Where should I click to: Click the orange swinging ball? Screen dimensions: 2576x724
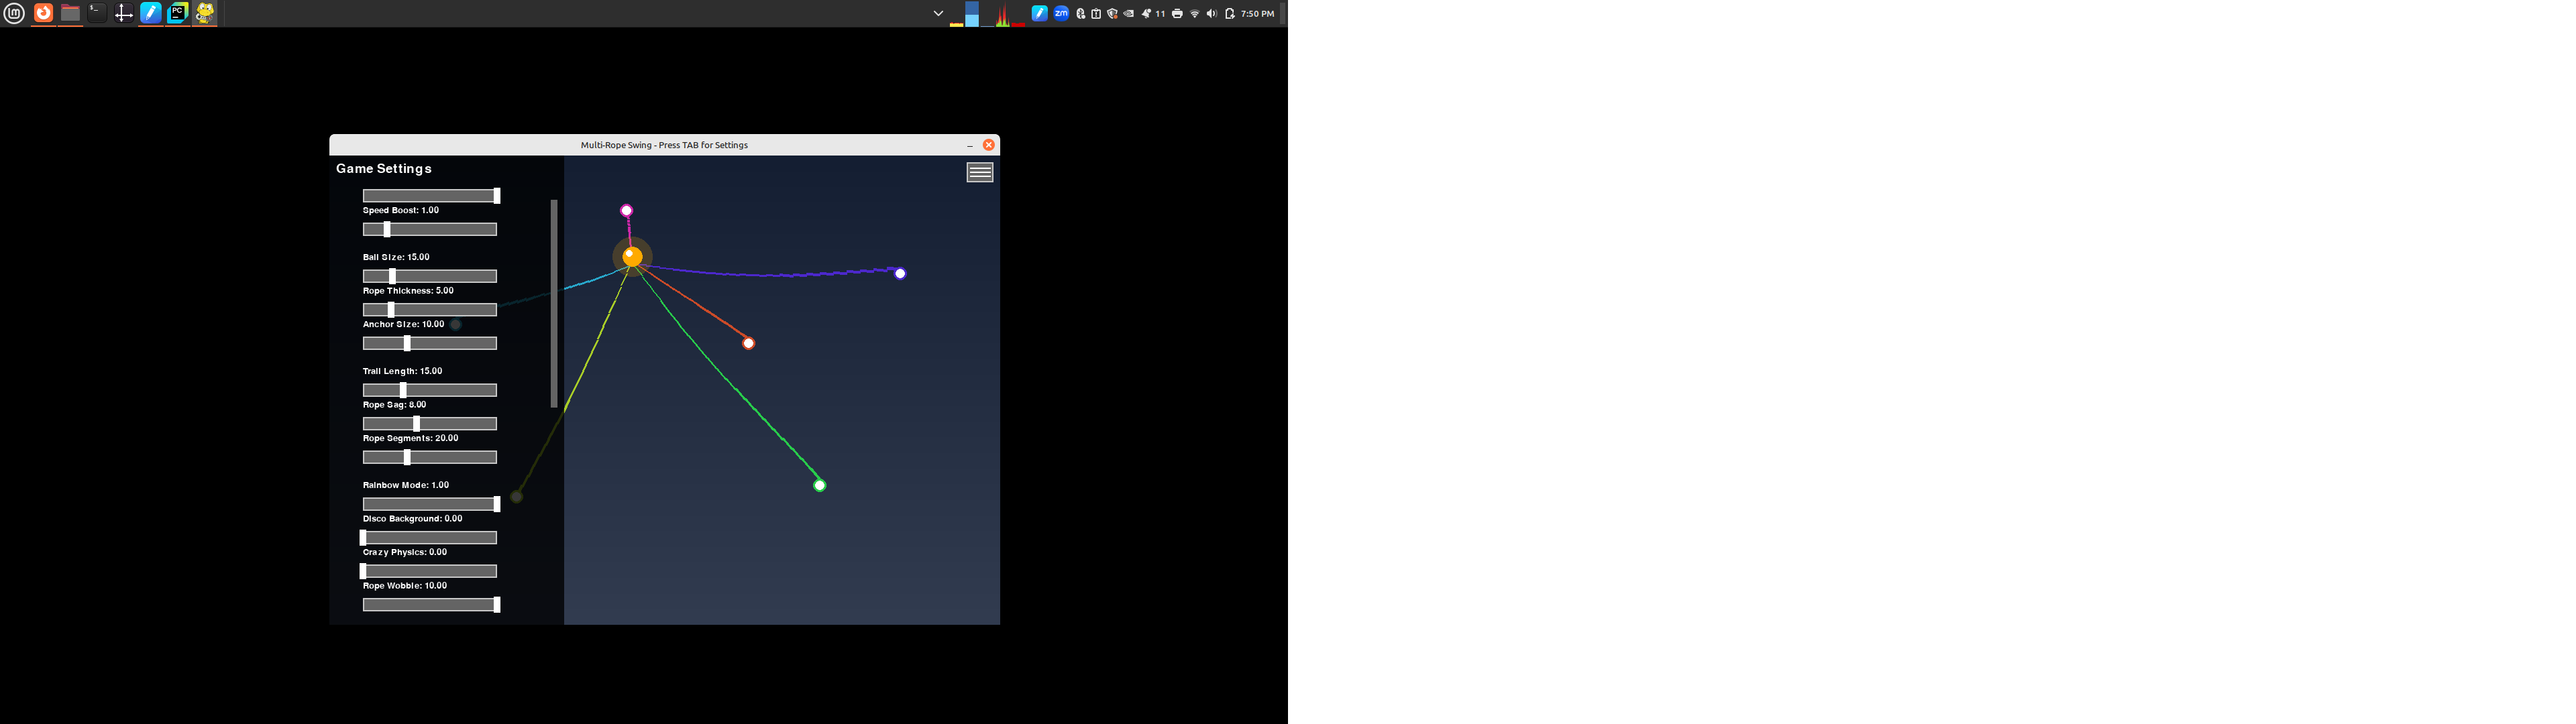point(632,256)
